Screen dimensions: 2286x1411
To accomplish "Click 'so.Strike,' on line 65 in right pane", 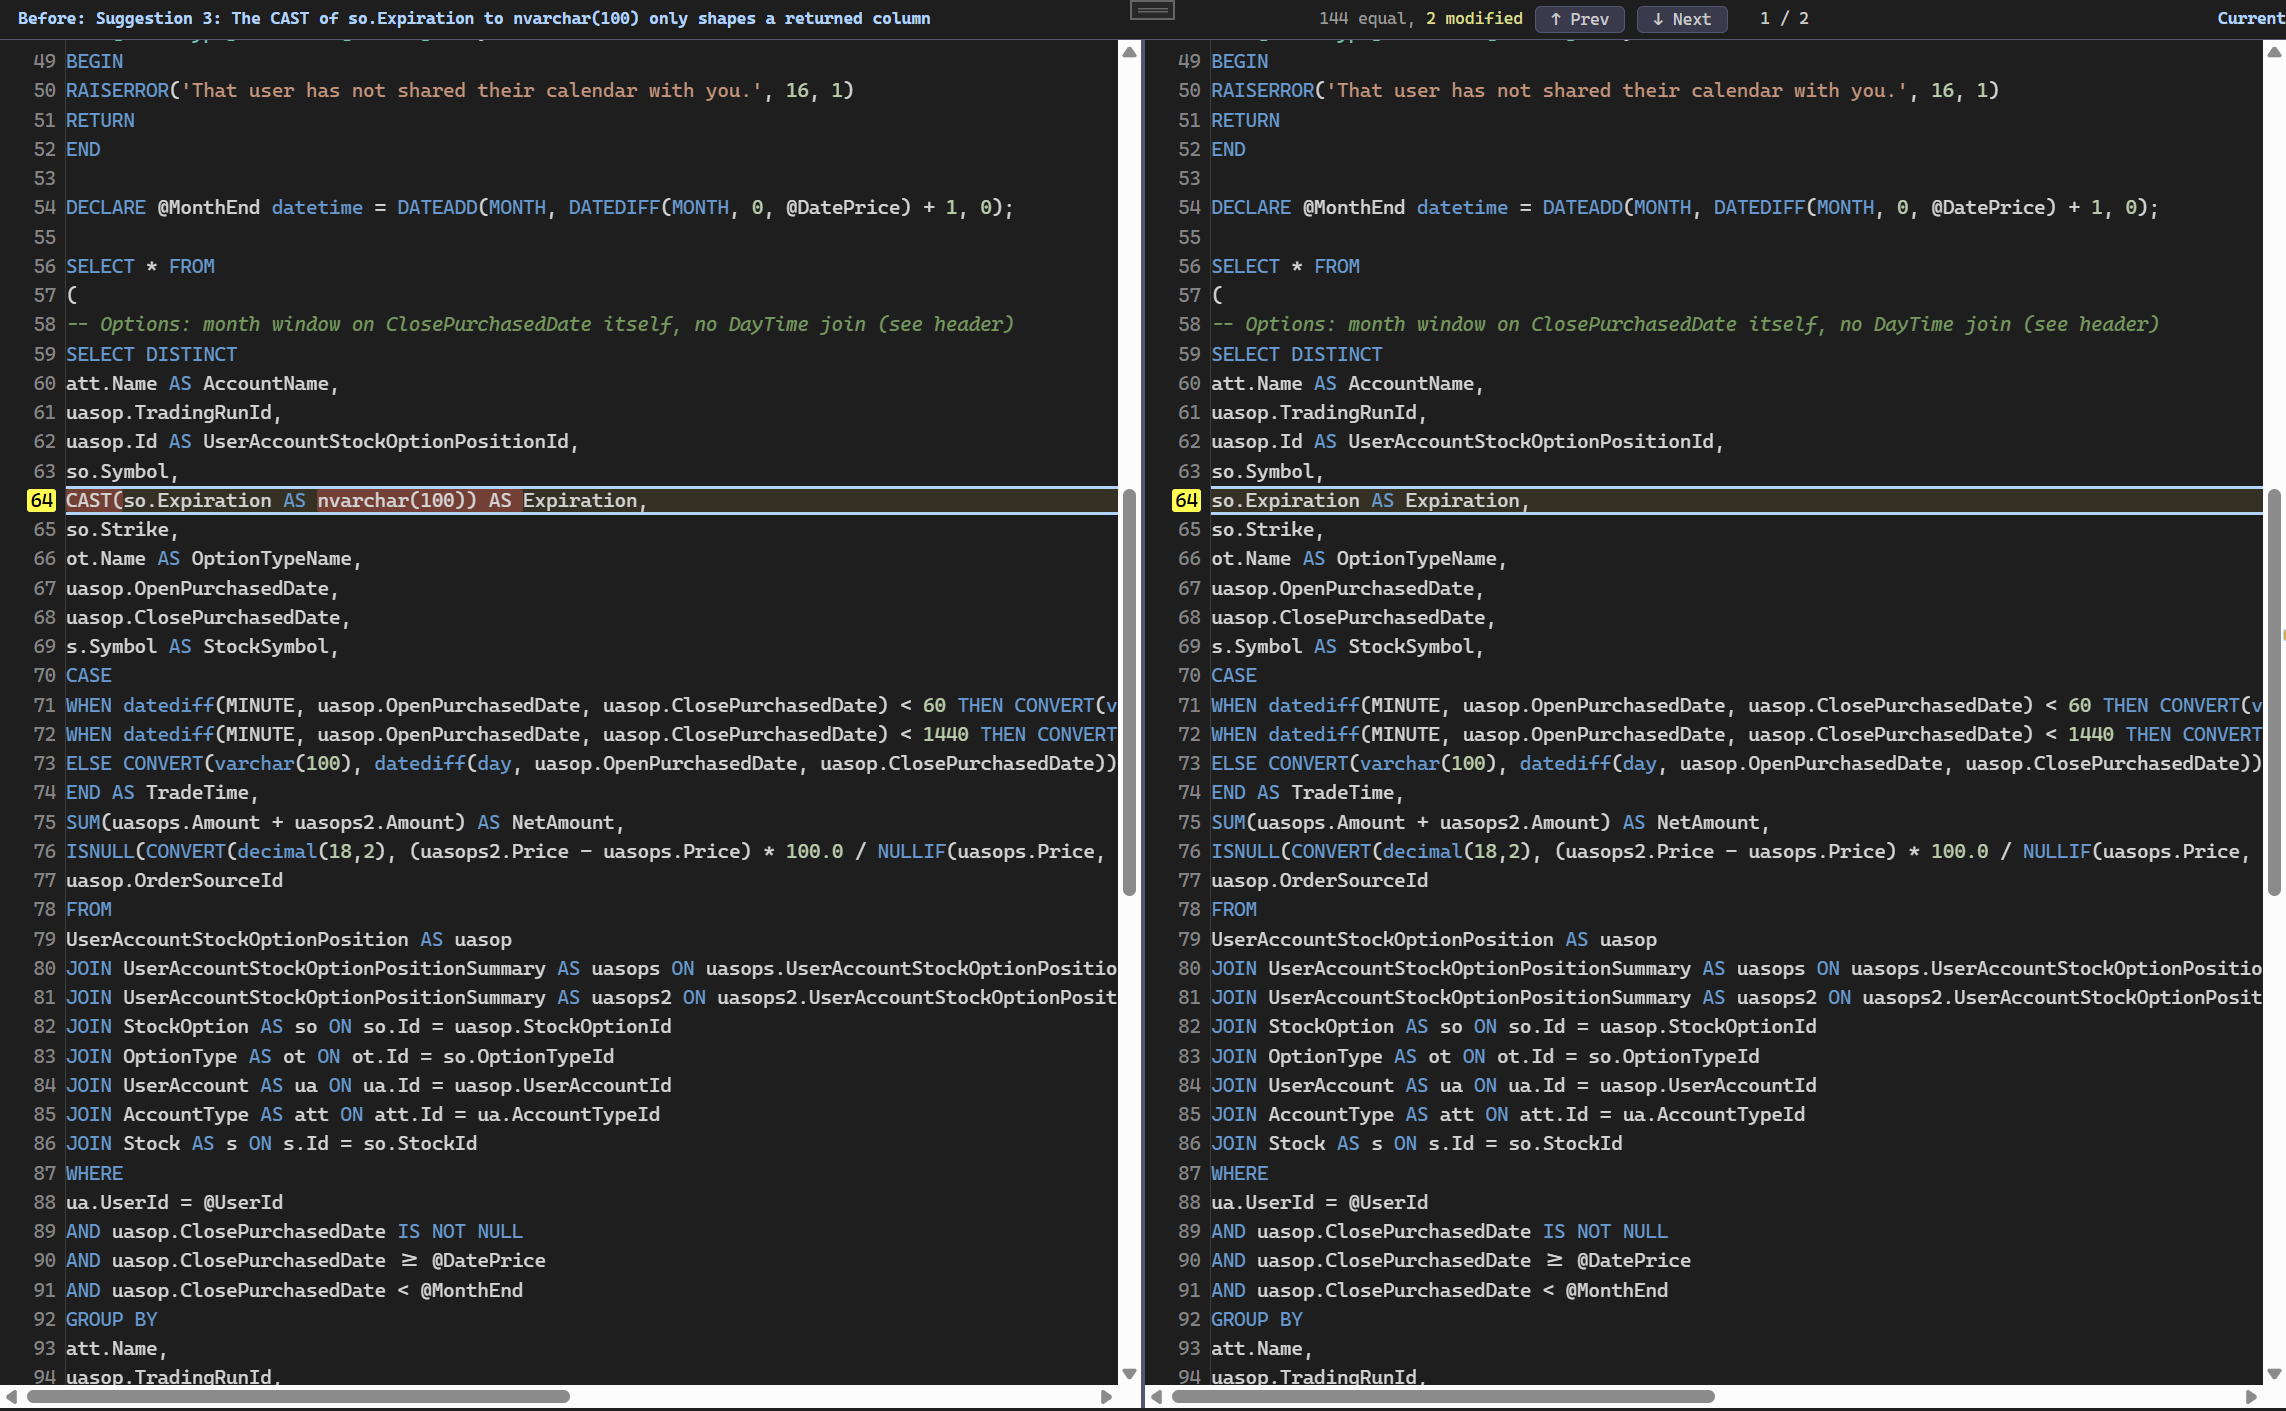I will click(x=1267, y=529).
